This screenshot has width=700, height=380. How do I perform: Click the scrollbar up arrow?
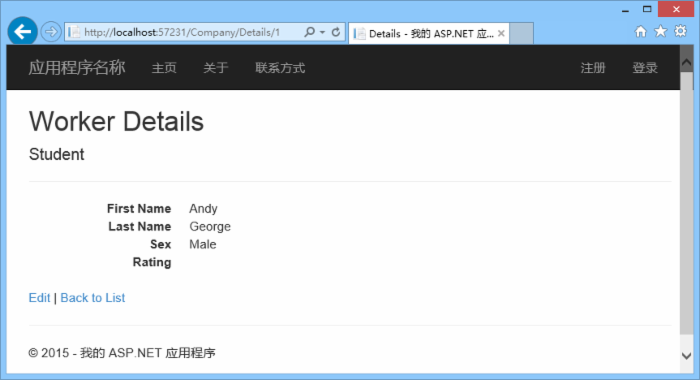click(x=687, y=63)
